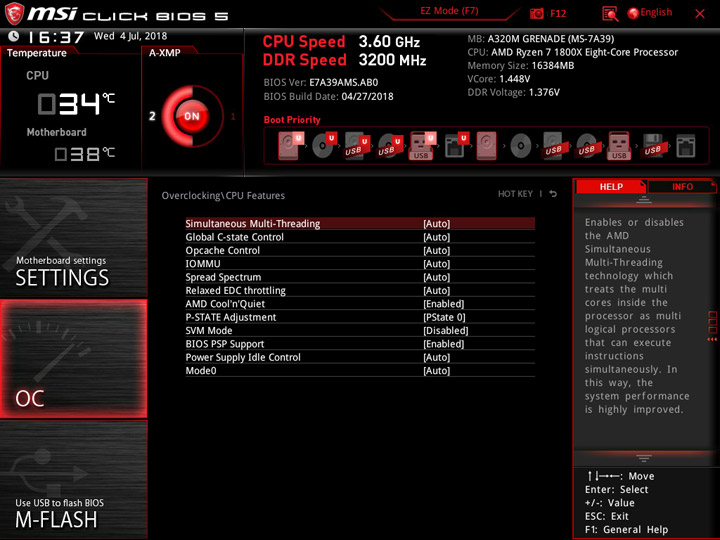The height and width of the screenshot is (540, 720).
Task: Open IOMMU [Auto] value
Action: pos(437,264)
